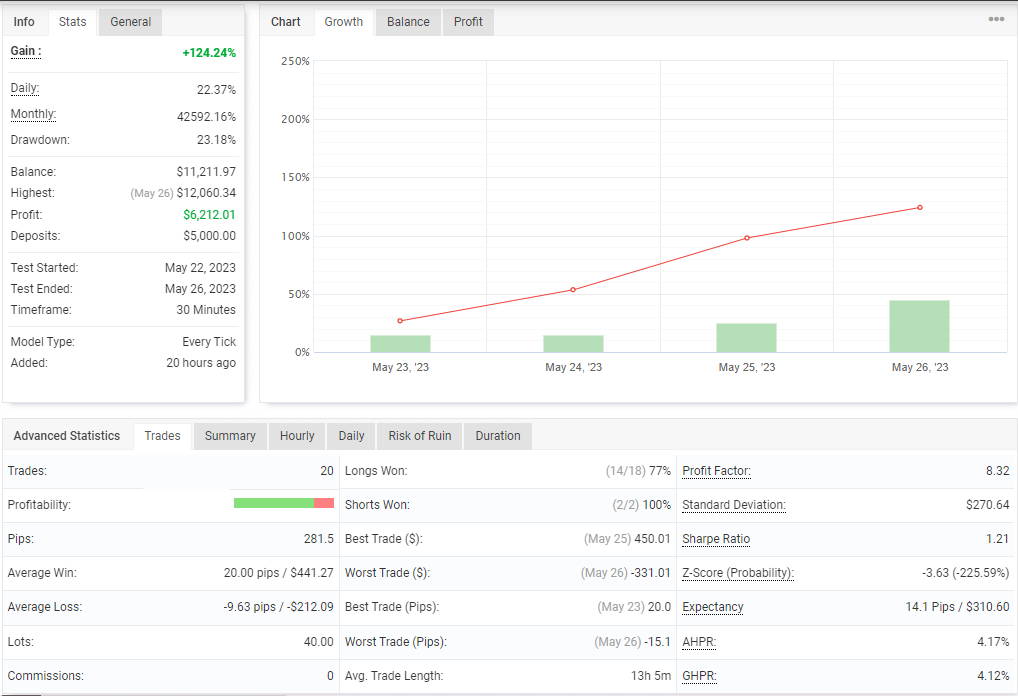Click the May 25 growth data point
Screen dimensions: 1018x696
pyautogui.click(x=747, y=238)
